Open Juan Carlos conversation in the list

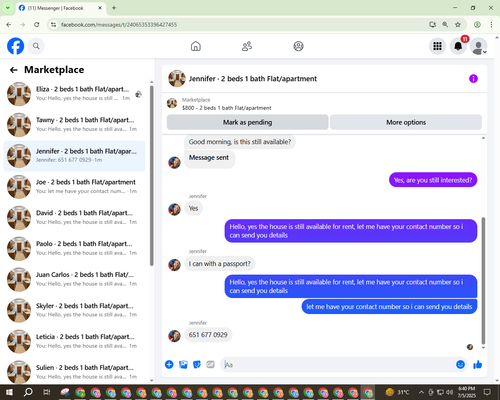(x=74, y=279)
